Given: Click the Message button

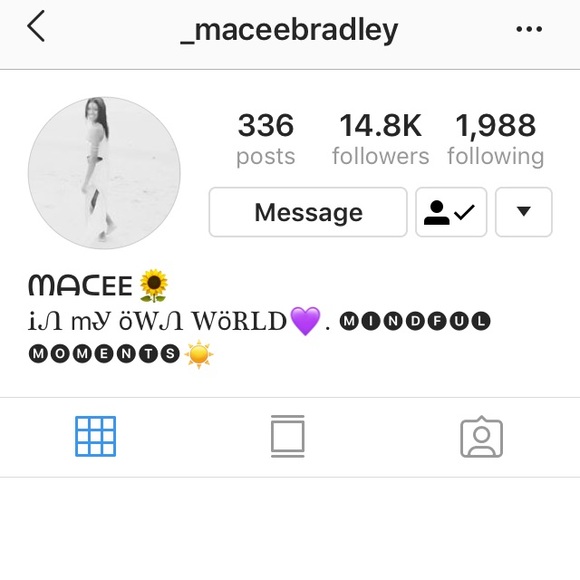Looking at the screenshot, I should pos(308,212).
